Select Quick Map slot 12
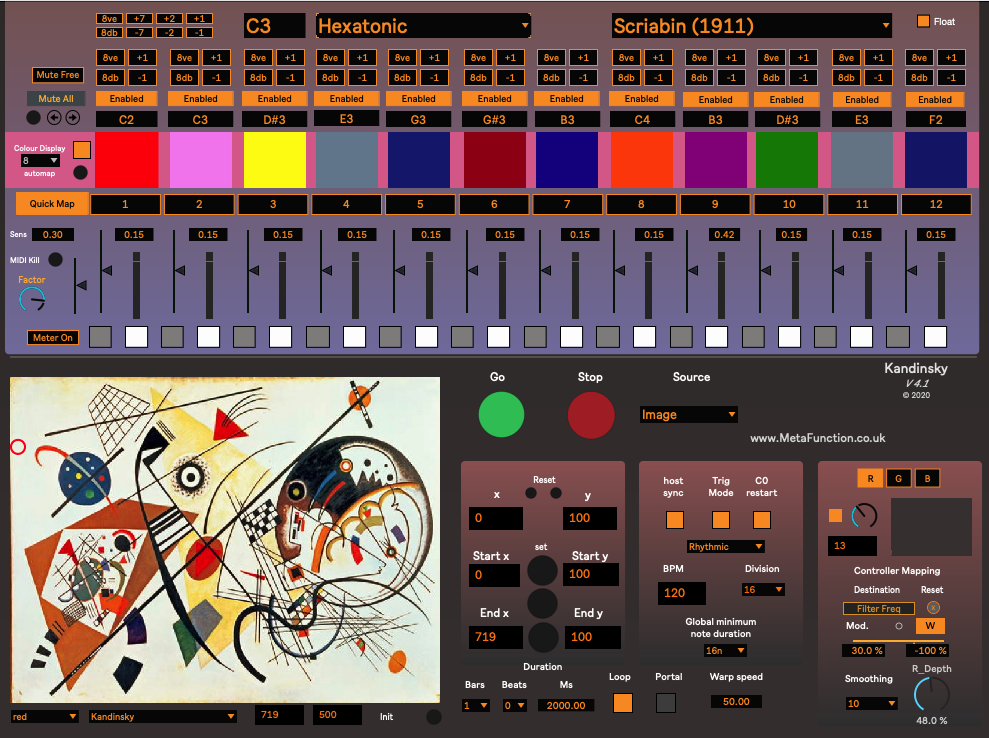989x738 pixels. tap(936, 204)
